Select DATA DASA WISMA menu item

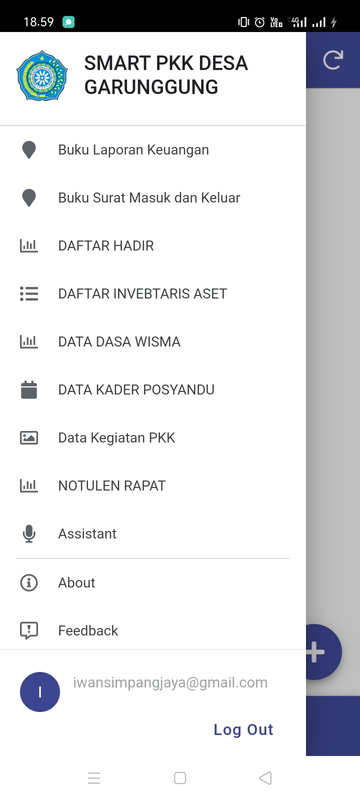click(x=153, y=342)
